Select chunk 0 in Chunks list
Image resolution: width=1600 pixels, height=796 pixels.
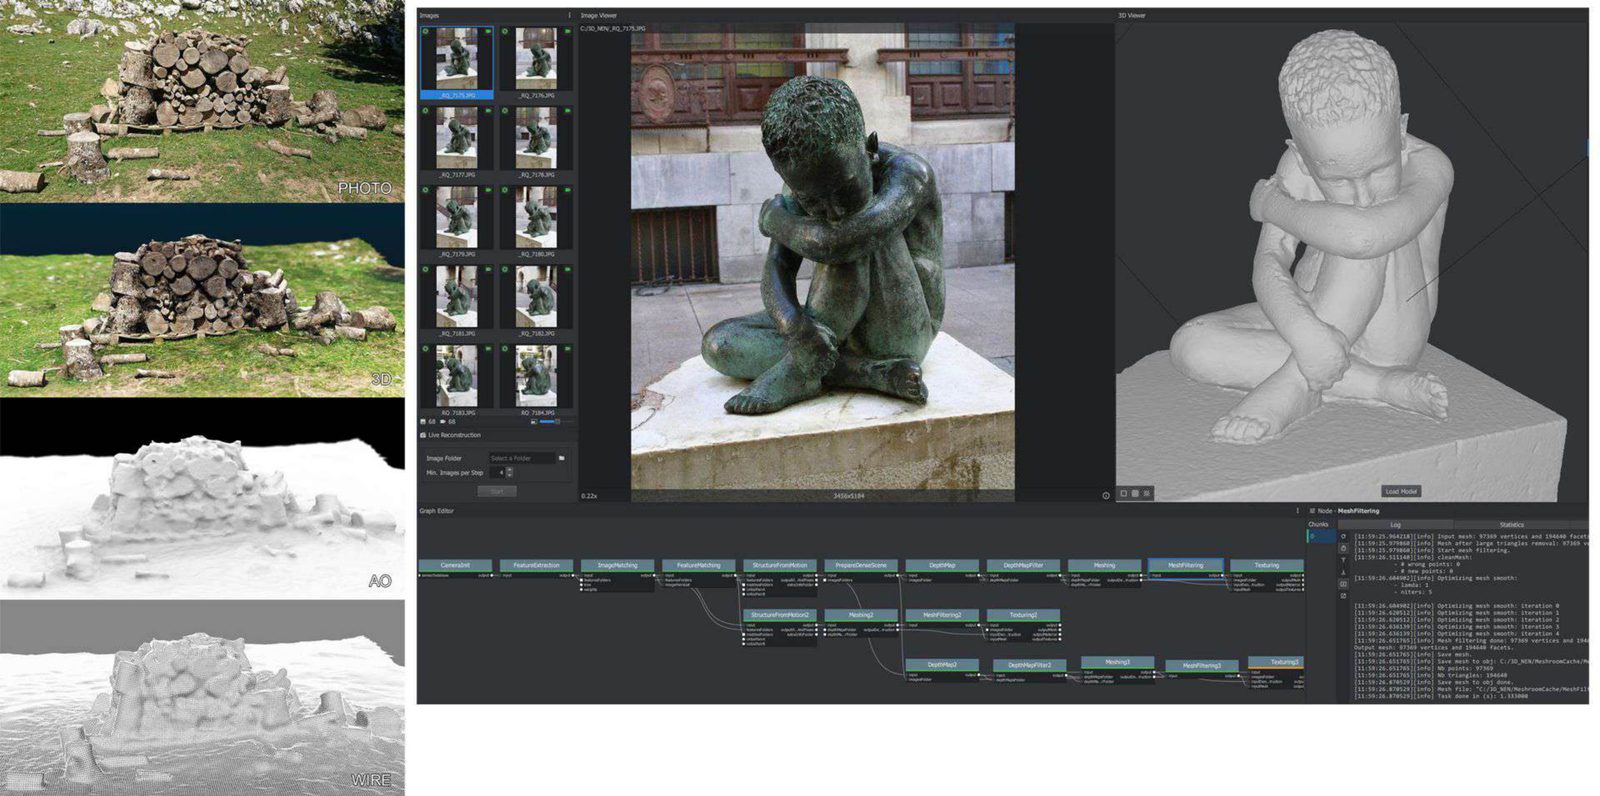click(1320, 536)
